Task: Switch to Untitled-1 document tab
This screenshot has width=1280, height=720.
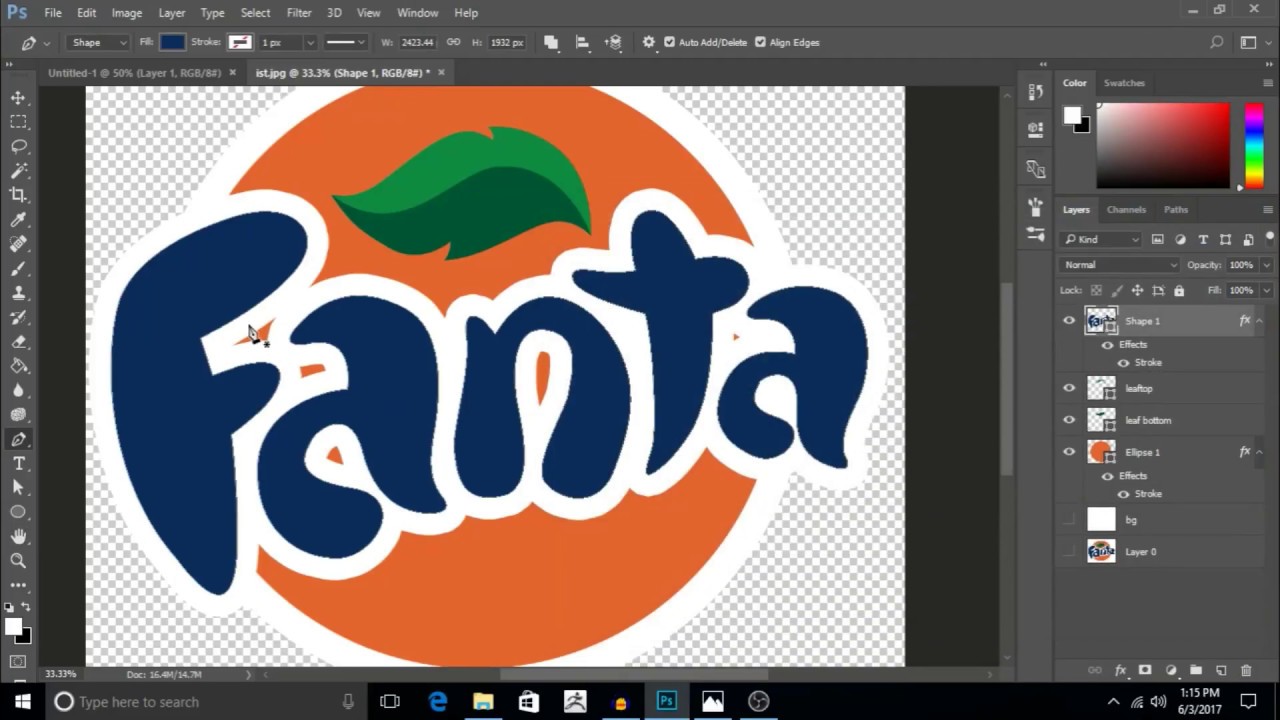Action: pos(134,72)
